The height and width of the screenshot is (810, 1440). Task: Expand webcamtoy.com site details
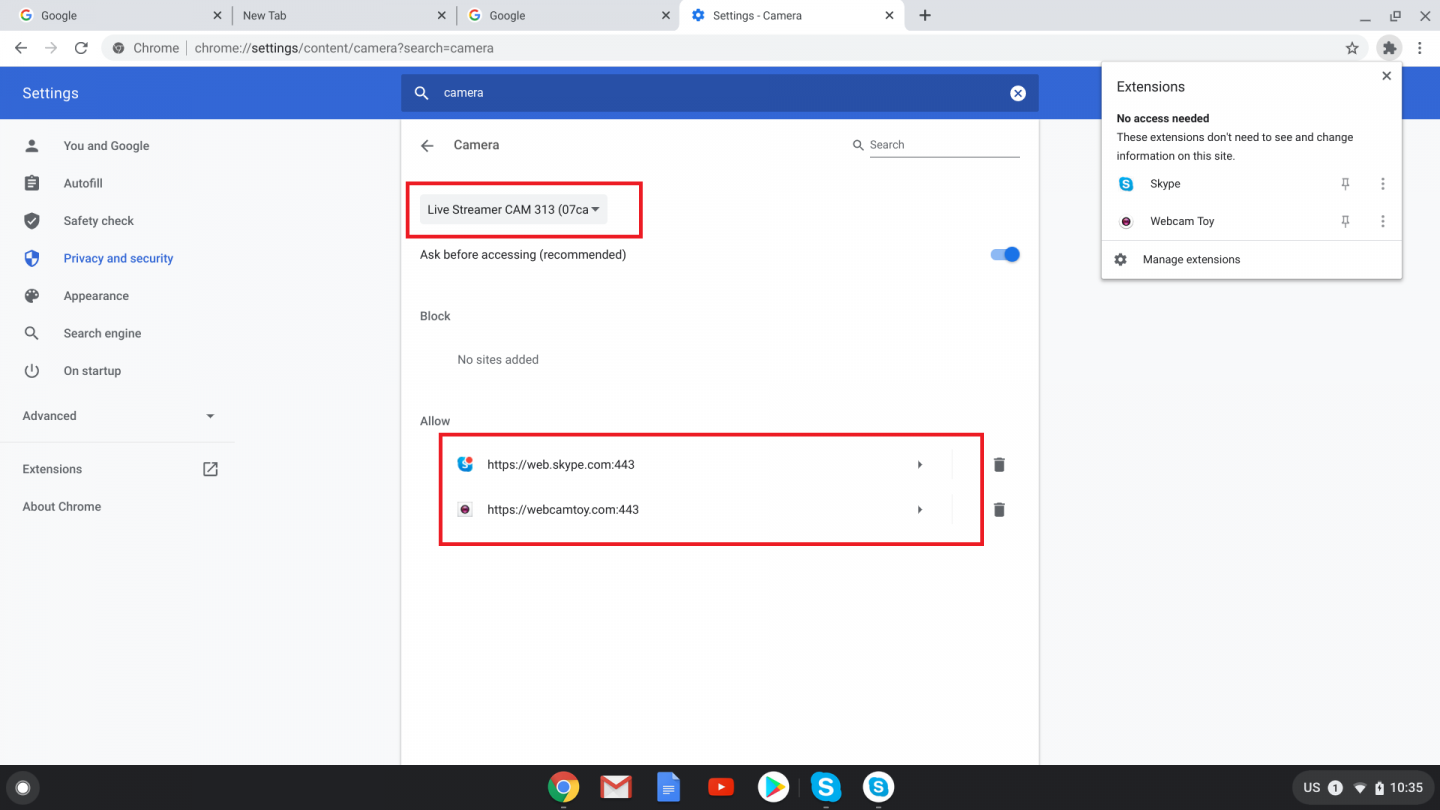pyautogui.click(x=919, y=510)
